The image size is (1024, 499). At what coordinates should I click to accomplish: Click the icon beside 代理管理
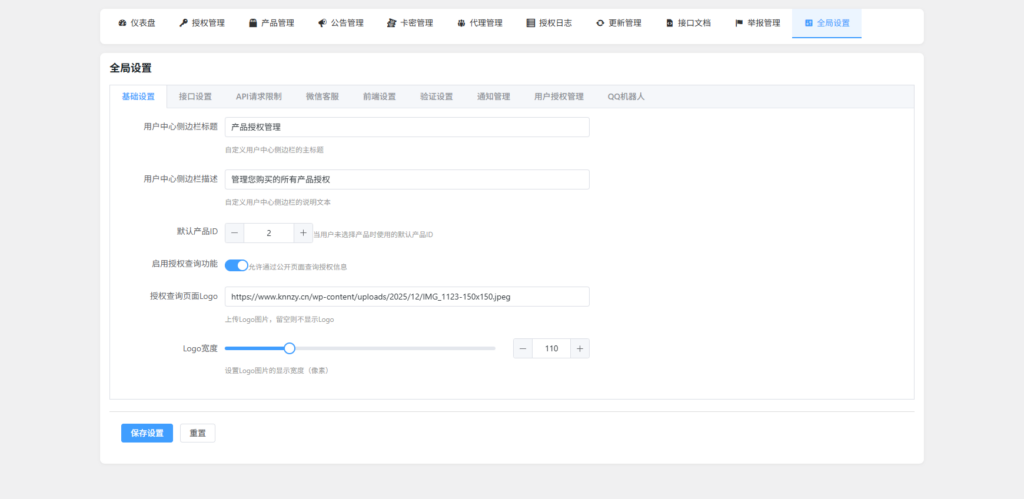point(461,23)
